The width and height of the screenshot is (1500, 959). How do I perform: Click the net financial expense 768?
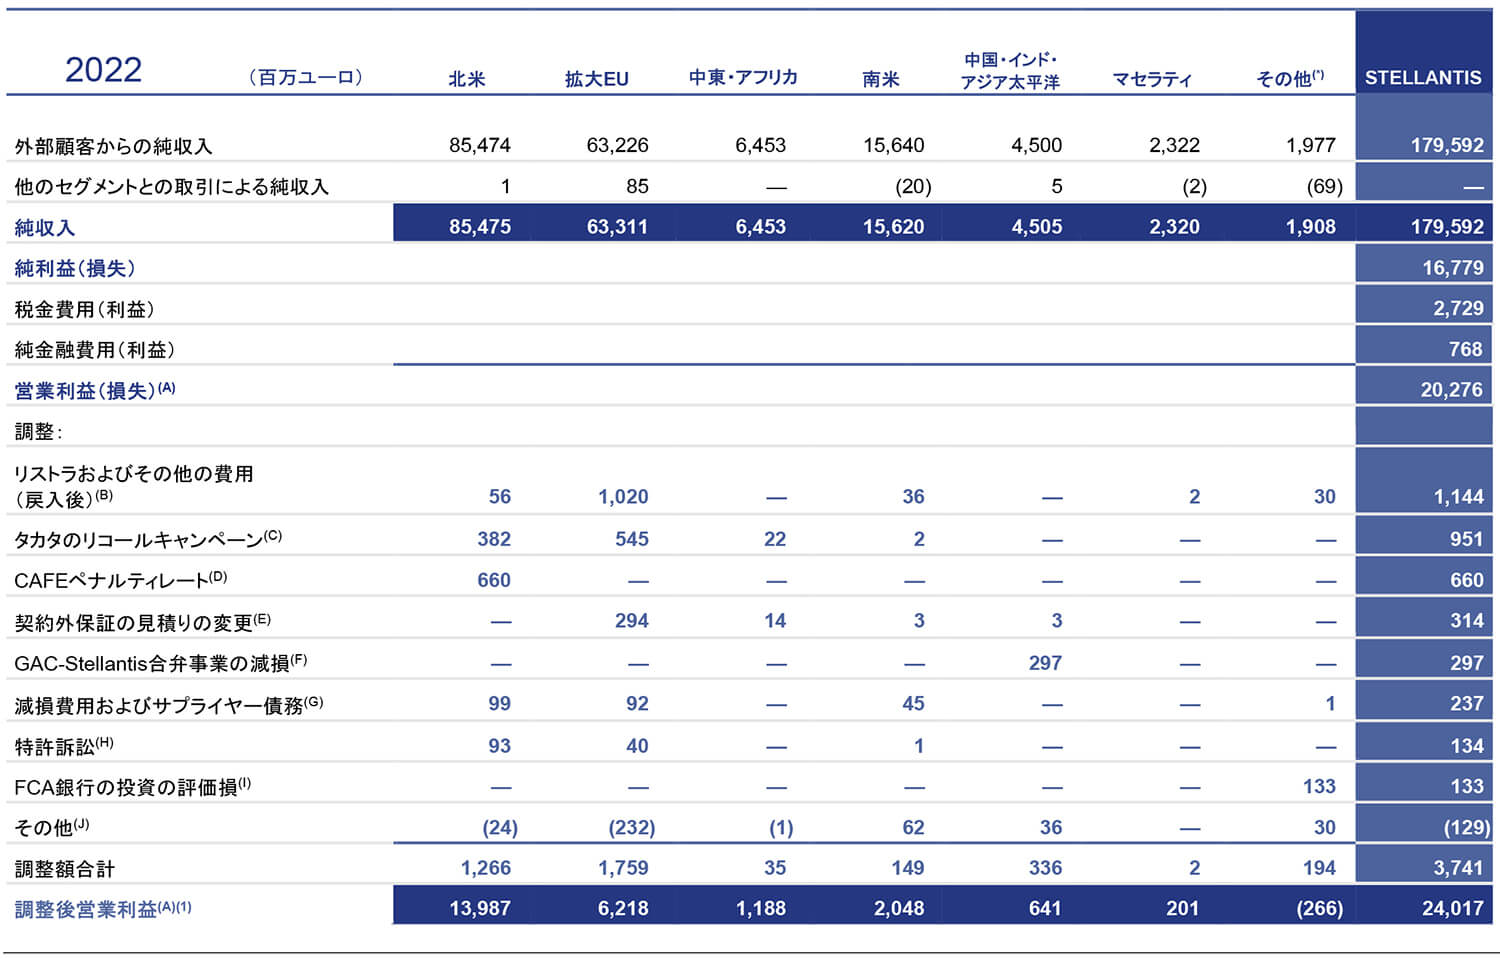coord(1466,349)
